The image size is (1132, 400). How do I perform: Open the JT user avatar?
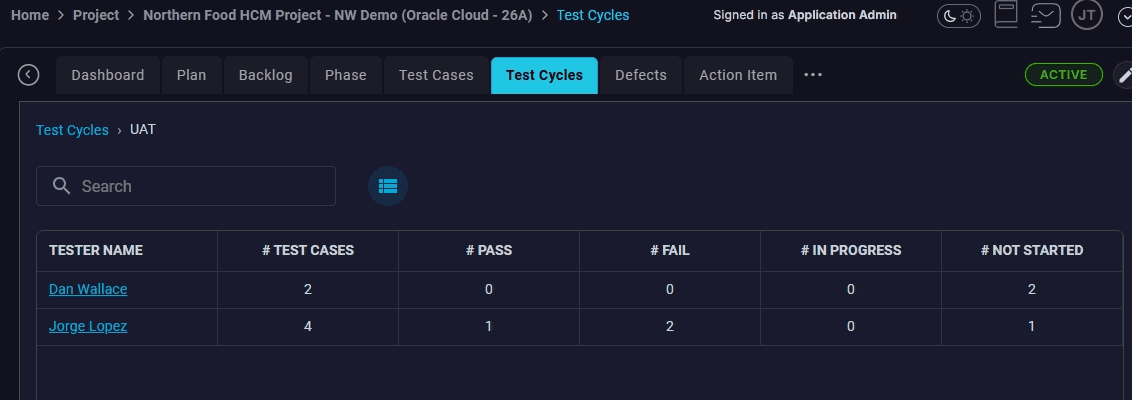[1087, 15]
